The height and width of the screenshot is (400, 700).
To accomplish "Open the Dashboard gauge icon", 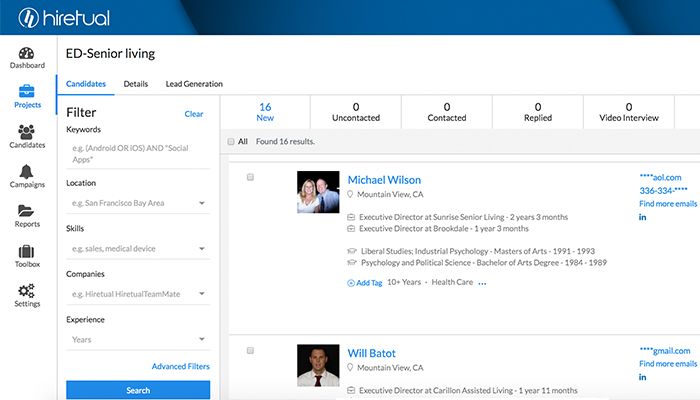I will 27,53.
